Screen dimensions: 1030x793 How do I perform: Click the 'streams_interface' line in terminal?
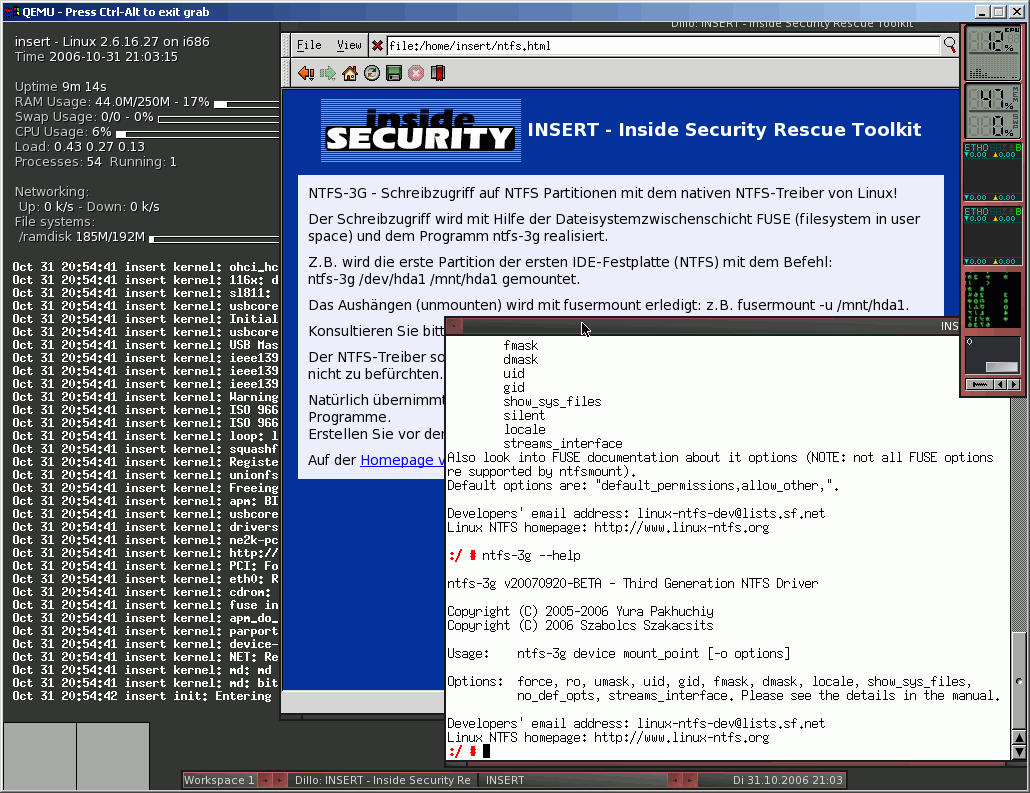click(562, 443)
